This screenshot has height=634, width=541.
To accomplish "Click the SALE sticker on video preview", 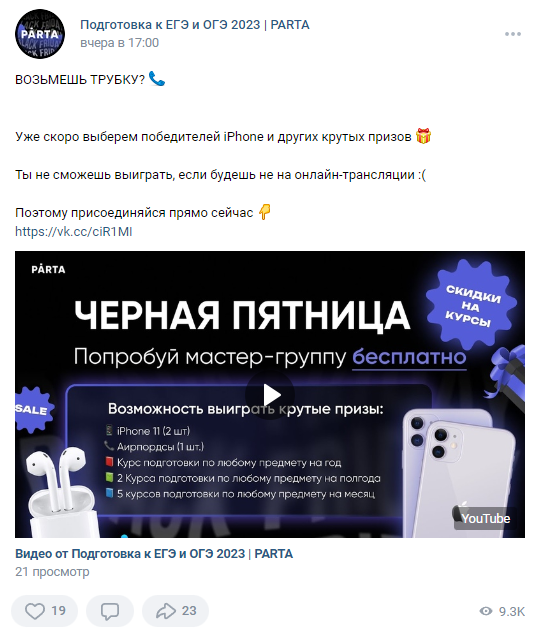I will point(32,409).
